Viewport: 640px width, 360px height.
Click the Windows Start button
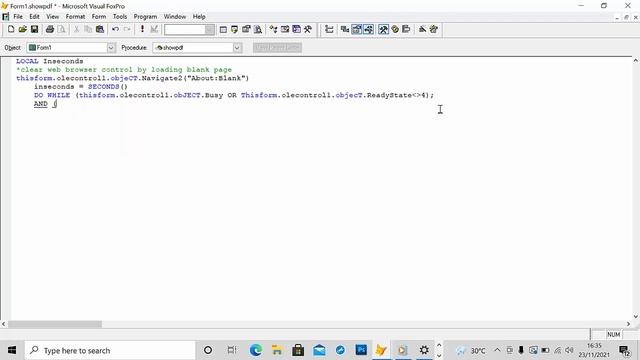[12, 350]
